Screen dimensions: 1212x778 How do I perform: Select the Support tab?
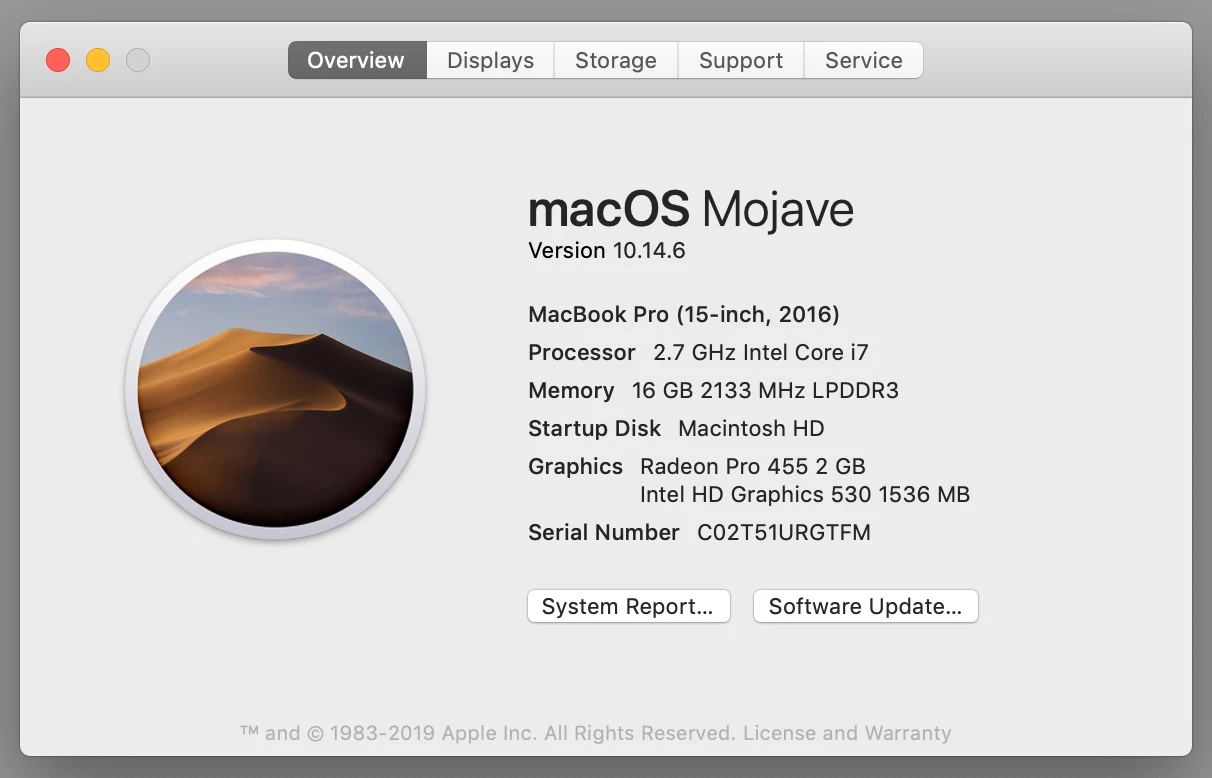point(741,60)
